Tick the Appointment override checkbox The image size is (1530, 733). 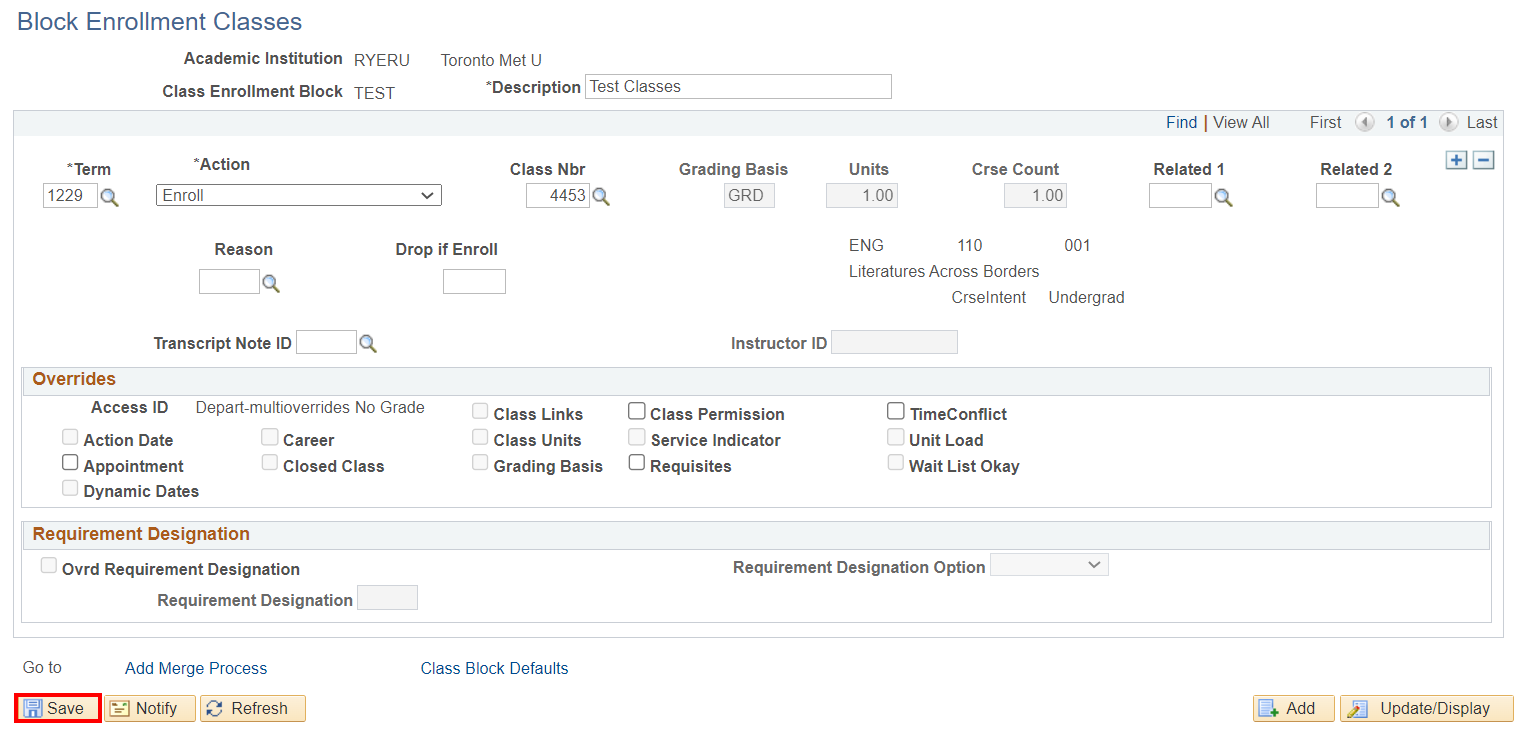coord(70,464)
